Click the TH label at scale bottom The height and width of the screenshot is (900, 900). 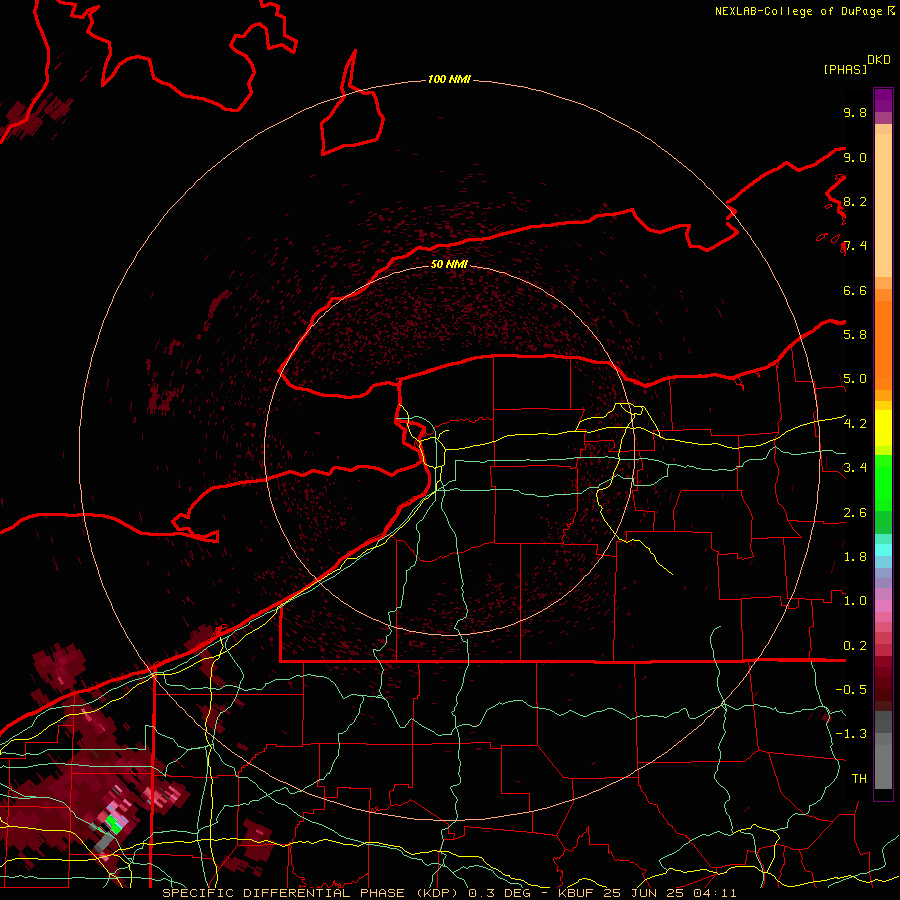[859, 779]
